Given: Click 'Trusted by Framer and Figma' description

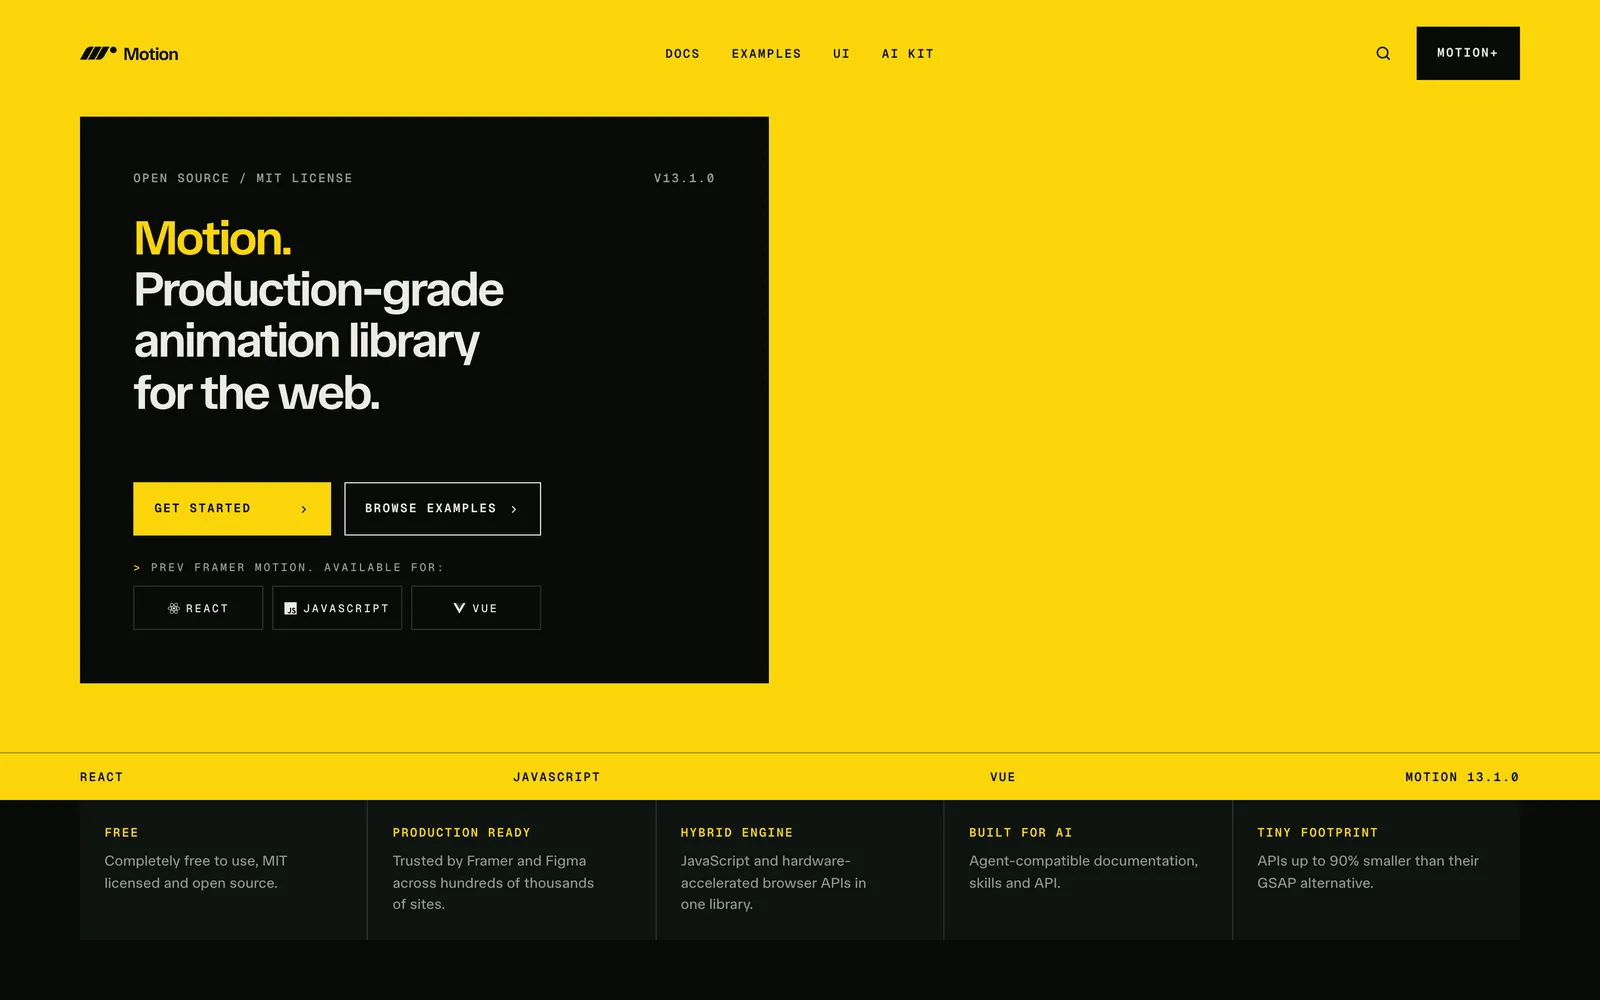Looking at the screenshot, I should (x=493, y=882).
